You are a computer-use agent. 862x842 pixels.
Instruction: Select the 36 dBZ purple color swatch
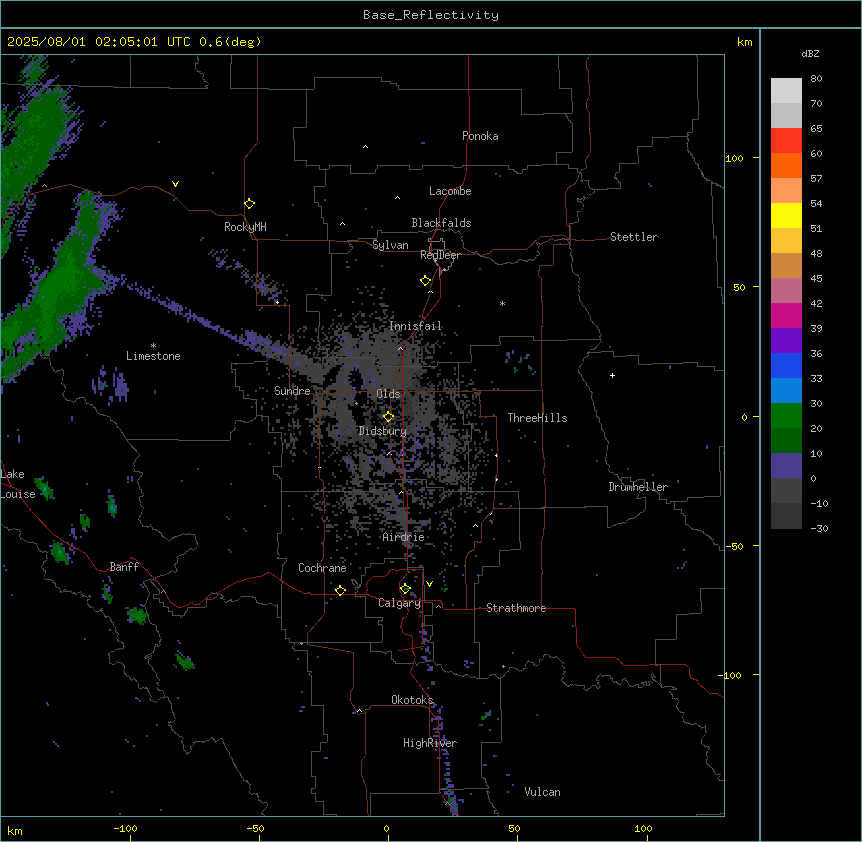pos(786,341)
